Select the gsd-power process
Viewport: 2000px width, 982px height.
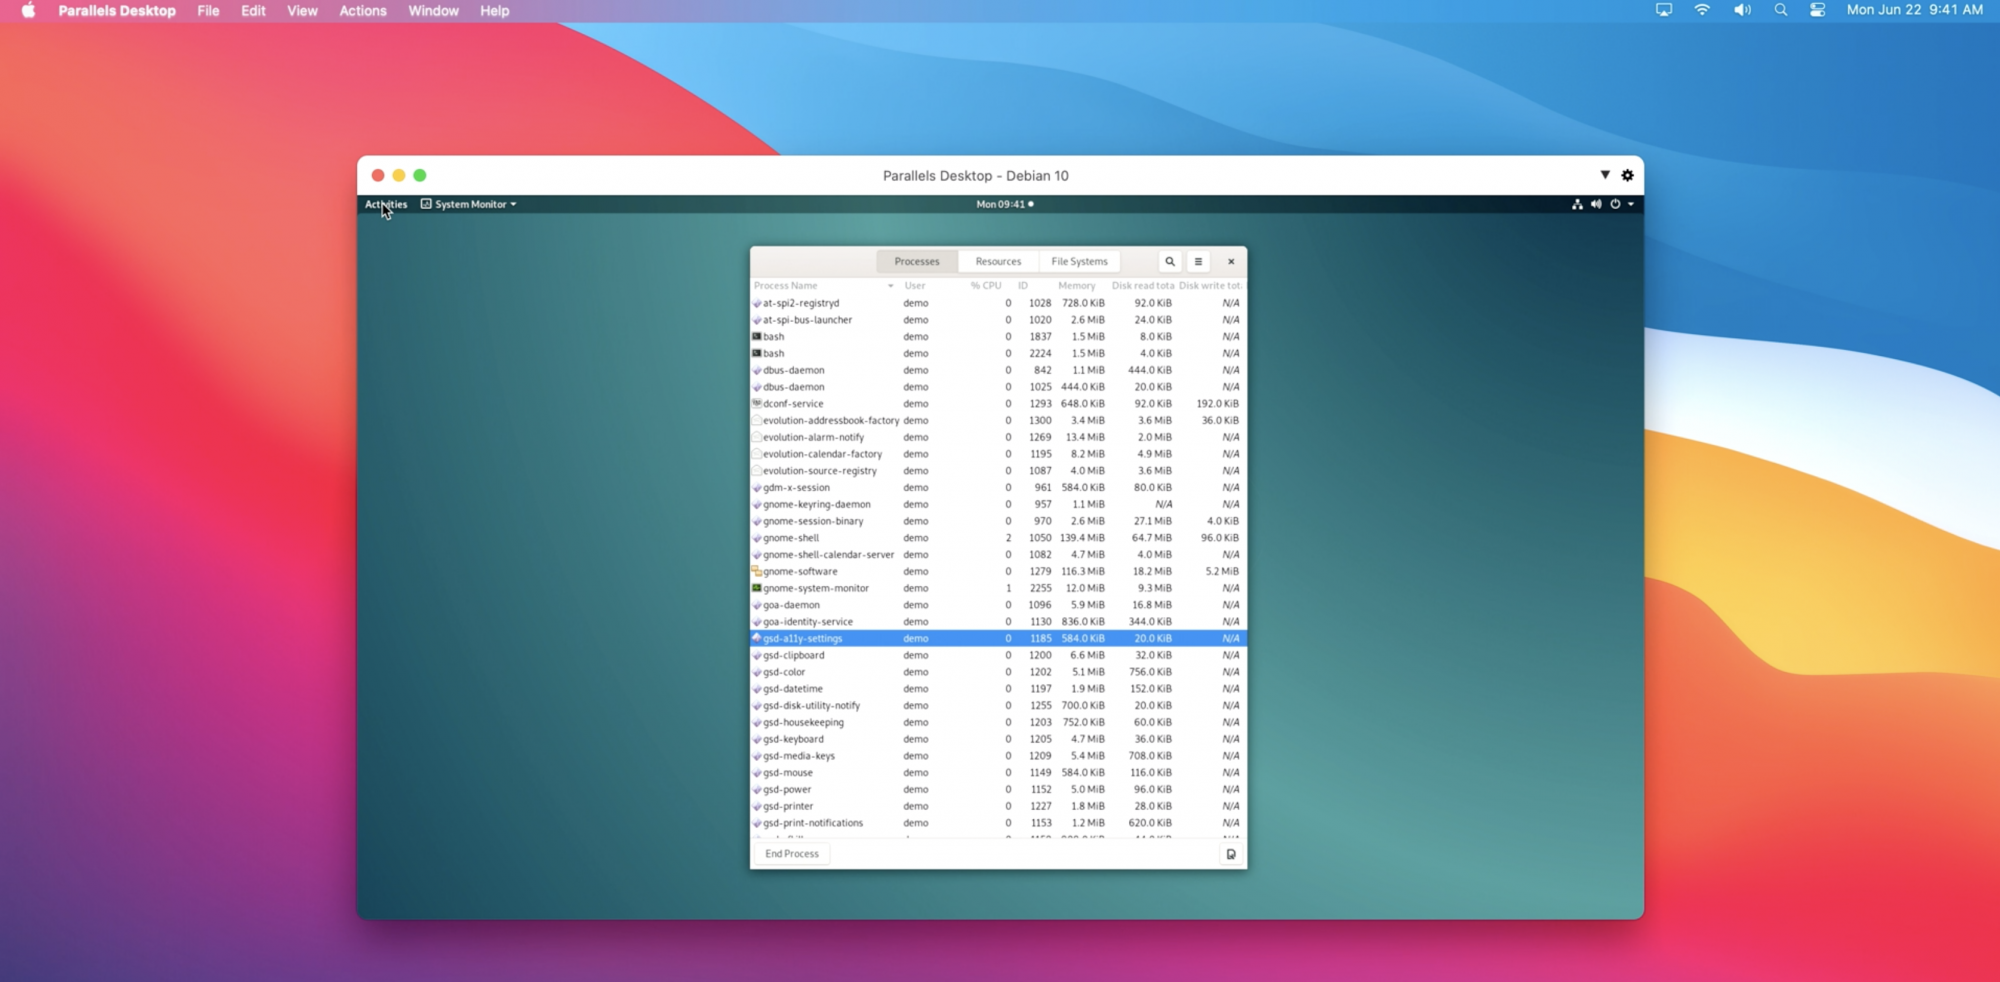(x=998, y=789)
